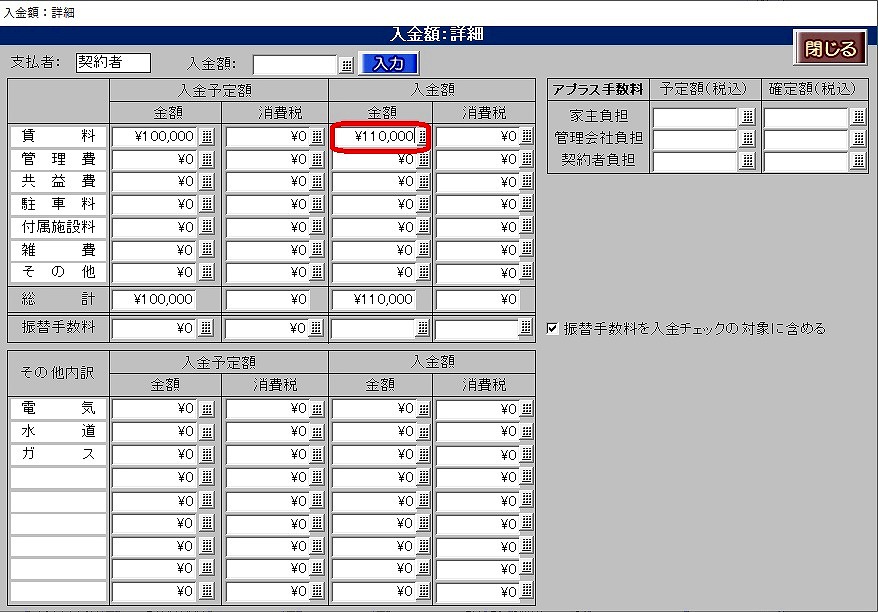Open calculator for 駐車料 received amount
This screenshot has width=878, height=612.
tap(423, 204)
